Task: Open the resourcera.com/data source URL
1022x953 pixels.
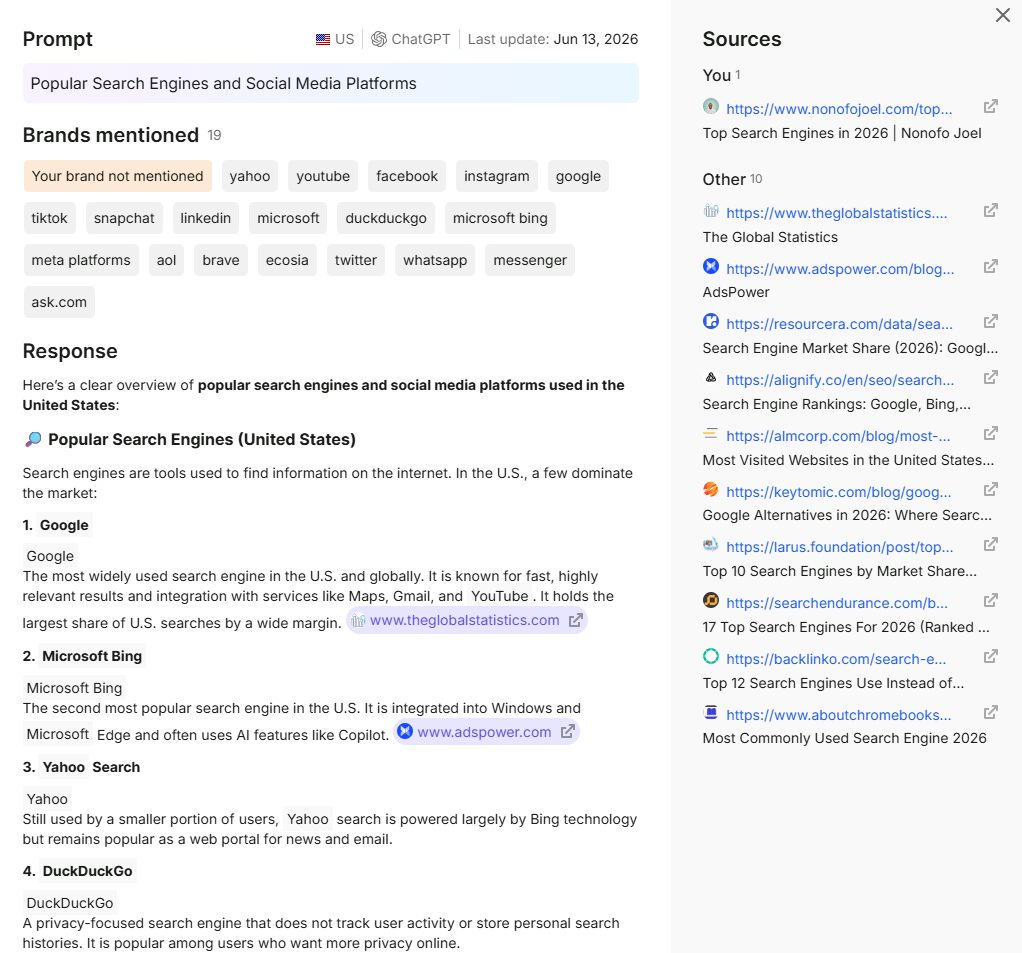Action: 840,324
